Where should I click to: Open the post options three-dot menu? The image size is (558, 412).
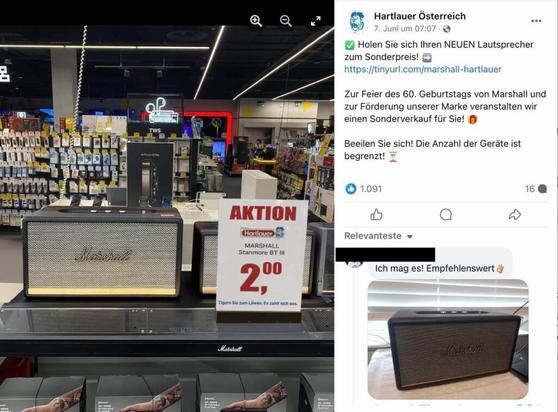click(x=536, y=21)
